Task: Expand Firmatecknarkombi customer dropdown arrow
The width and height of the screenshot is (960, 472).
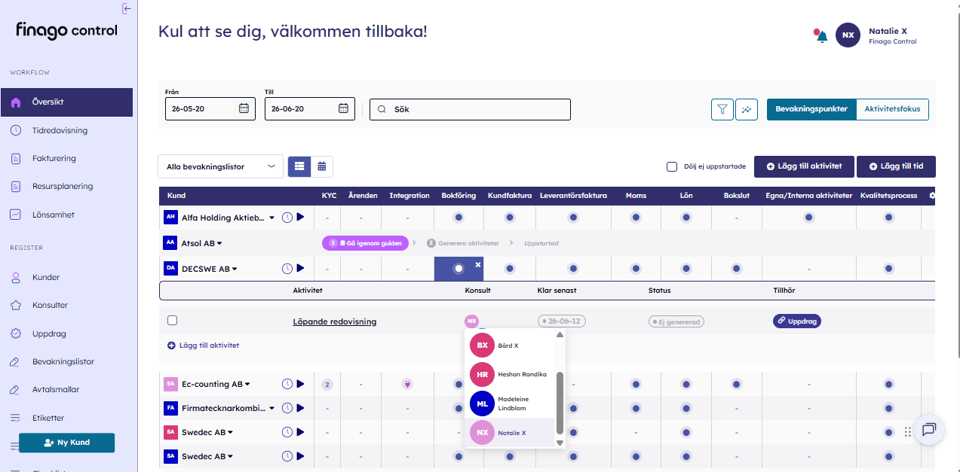Action: point(272,408)
